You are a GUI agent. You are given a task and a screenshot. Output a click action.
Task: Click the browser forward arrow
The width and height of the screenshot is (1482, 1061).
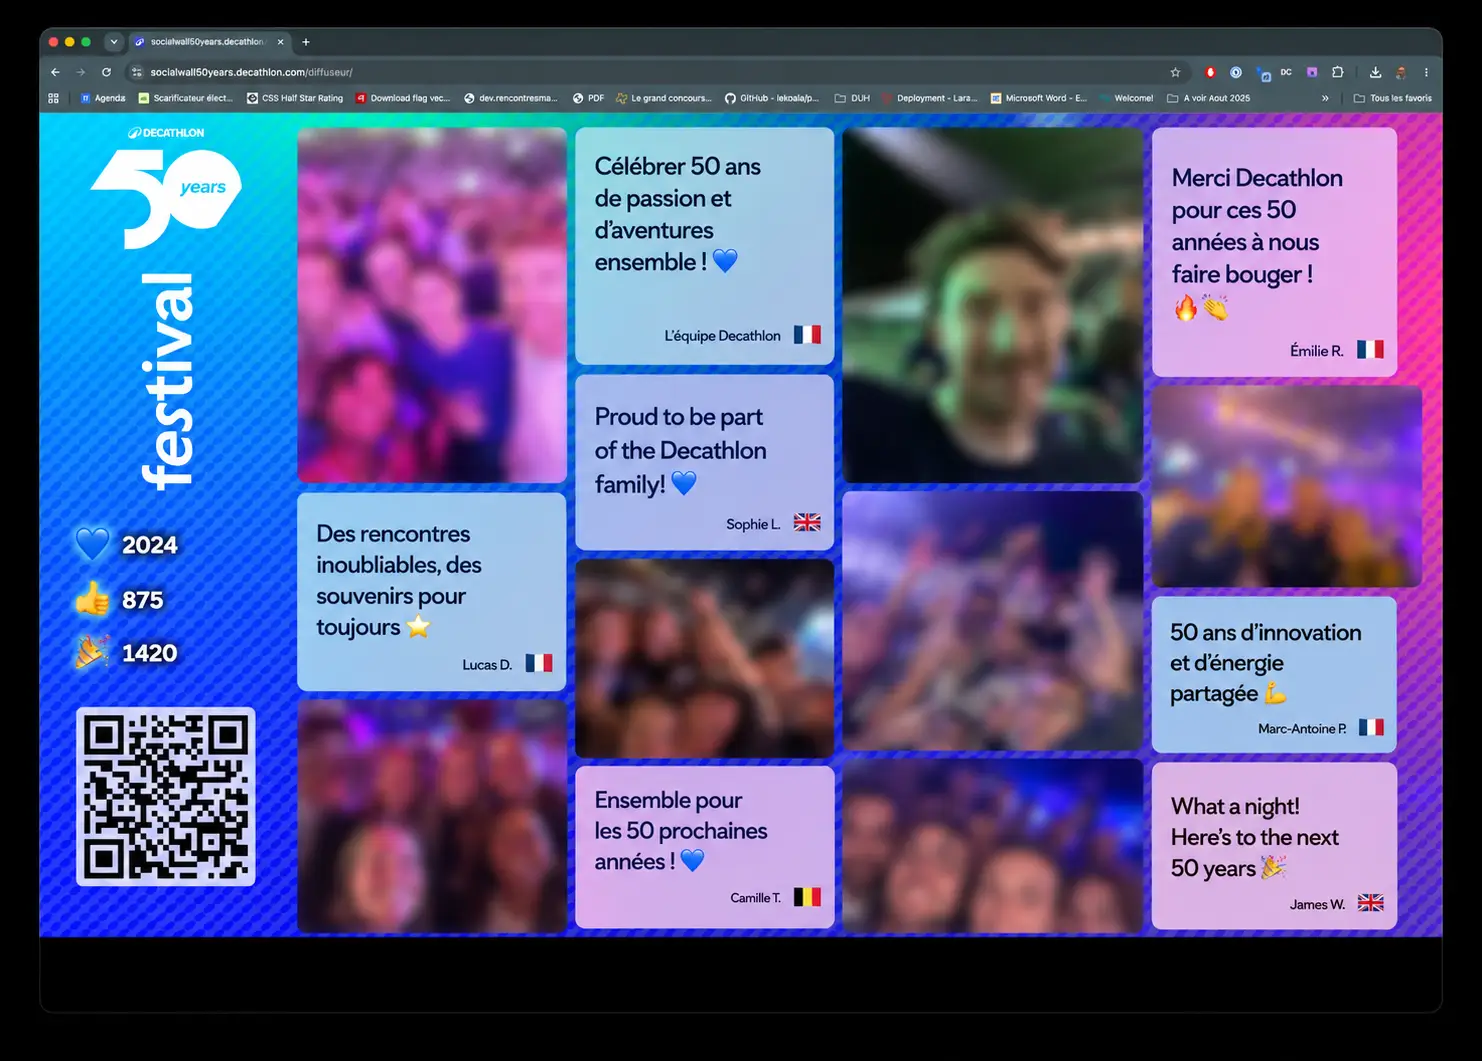[x=81, y=72]
